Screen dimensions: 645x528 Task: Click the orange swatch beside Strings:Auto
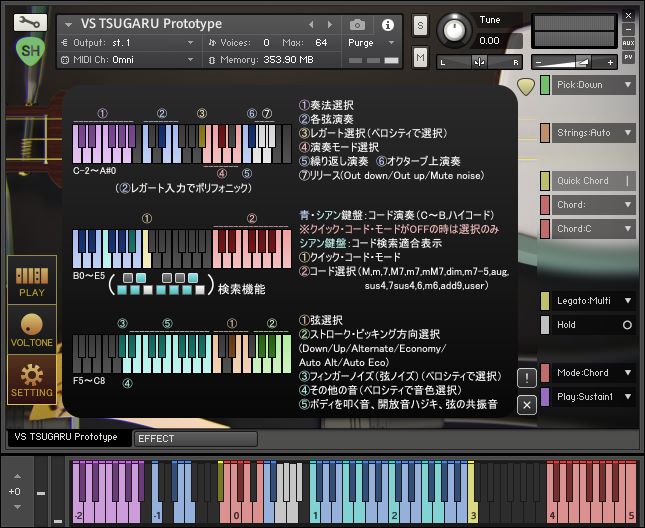545,133
